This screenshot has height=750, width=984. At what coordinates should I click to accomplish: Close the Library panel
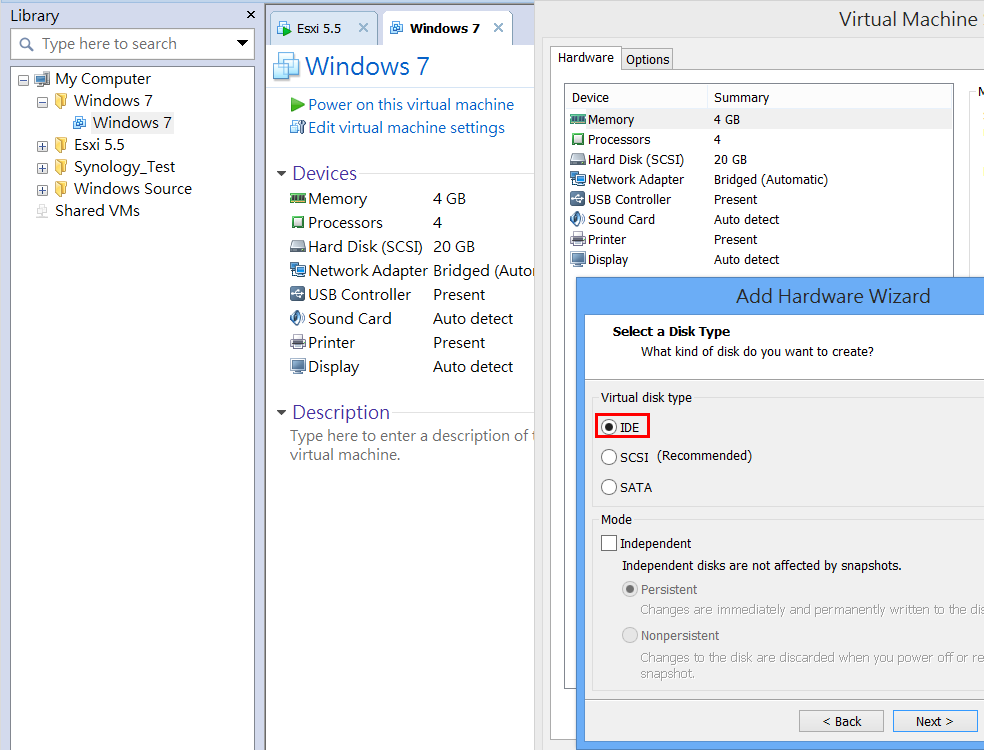pyautogui.click(x=251, y=14)
